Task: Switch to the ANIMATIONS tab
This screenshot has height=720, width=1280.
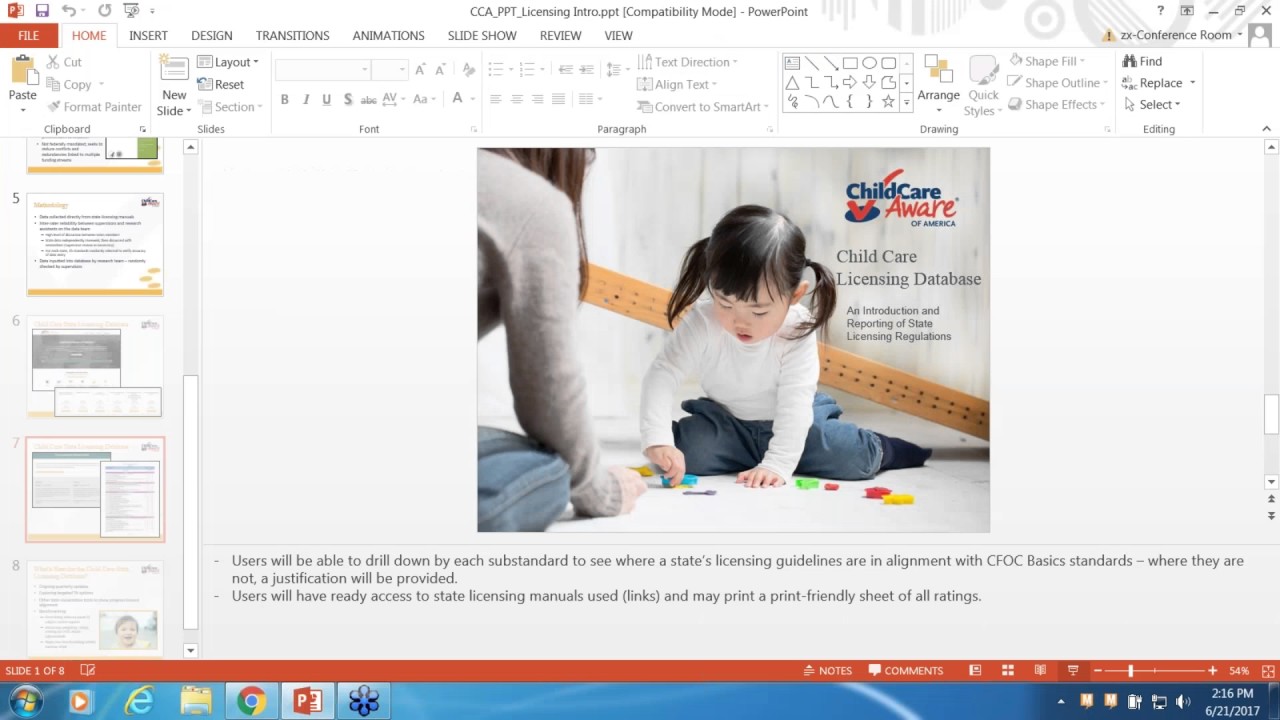Action: tap(388, 35)
